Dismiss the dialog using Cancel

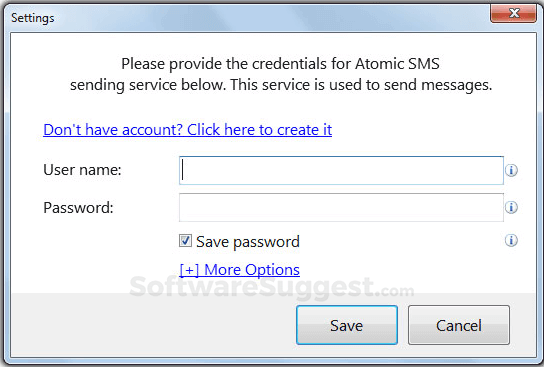[x=459, y=325]
